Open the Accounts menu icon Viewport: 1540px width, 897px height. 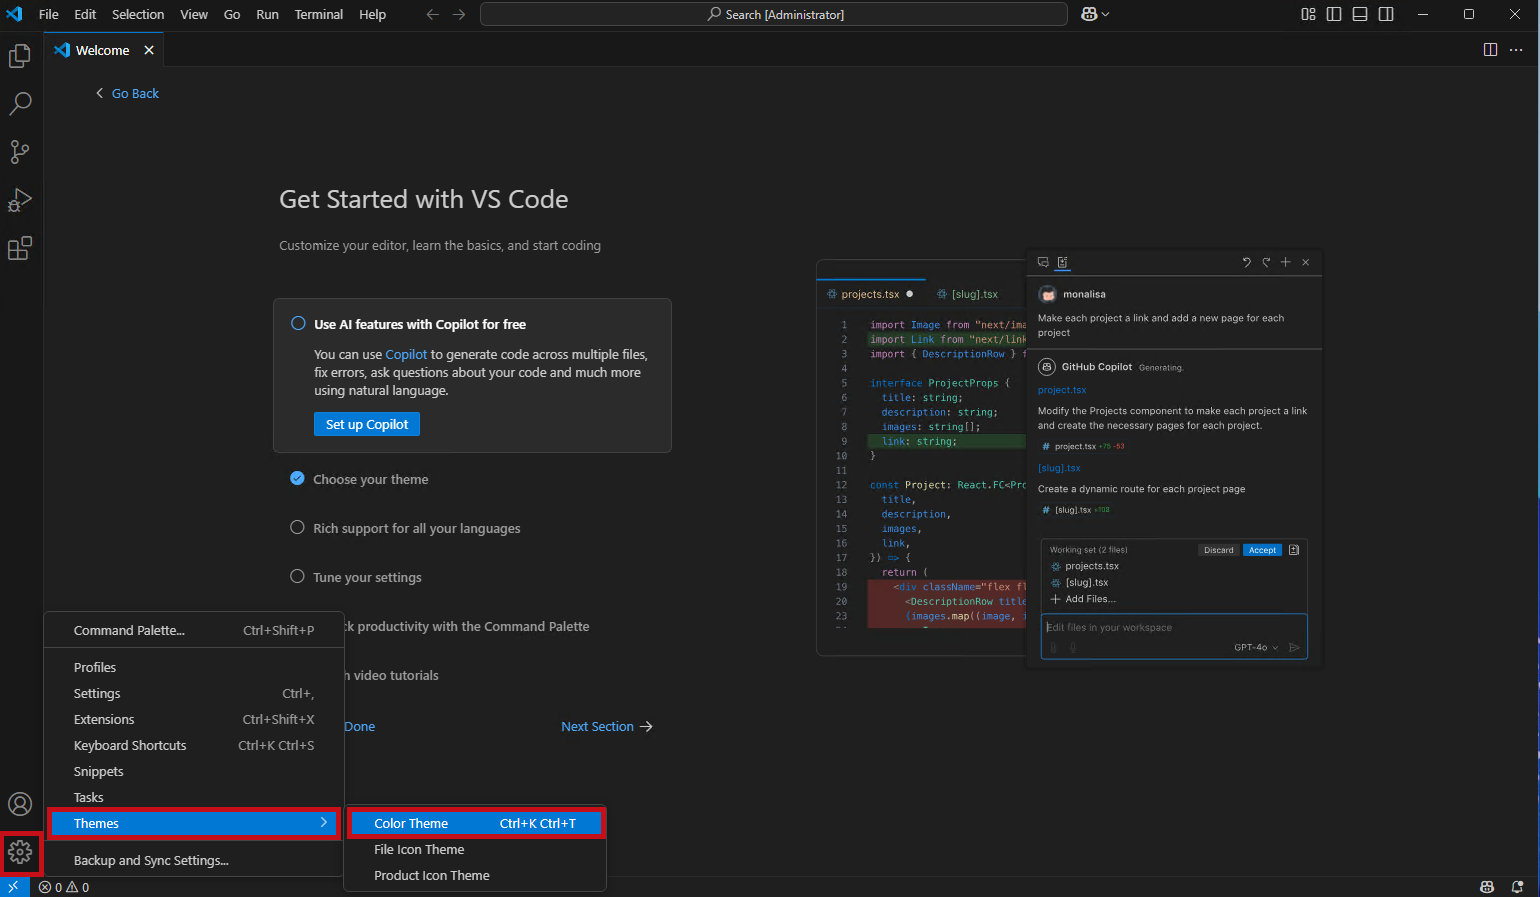point(20,804)
